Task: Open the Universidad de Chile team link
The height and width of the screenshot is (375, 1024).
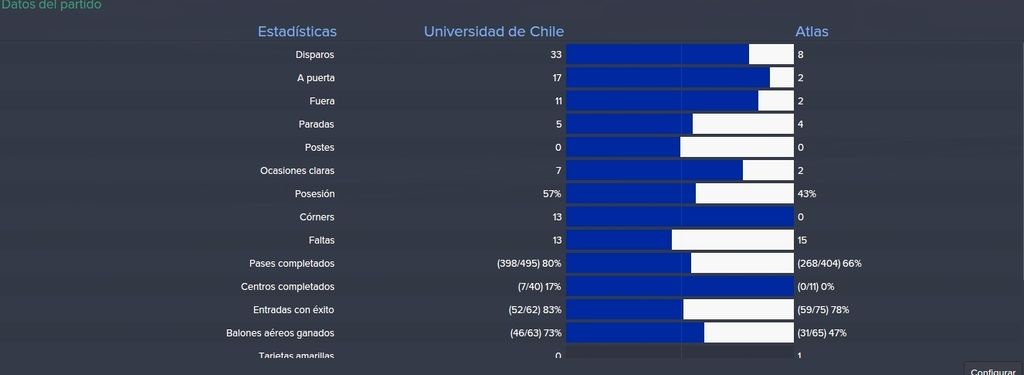Action: 494,31
